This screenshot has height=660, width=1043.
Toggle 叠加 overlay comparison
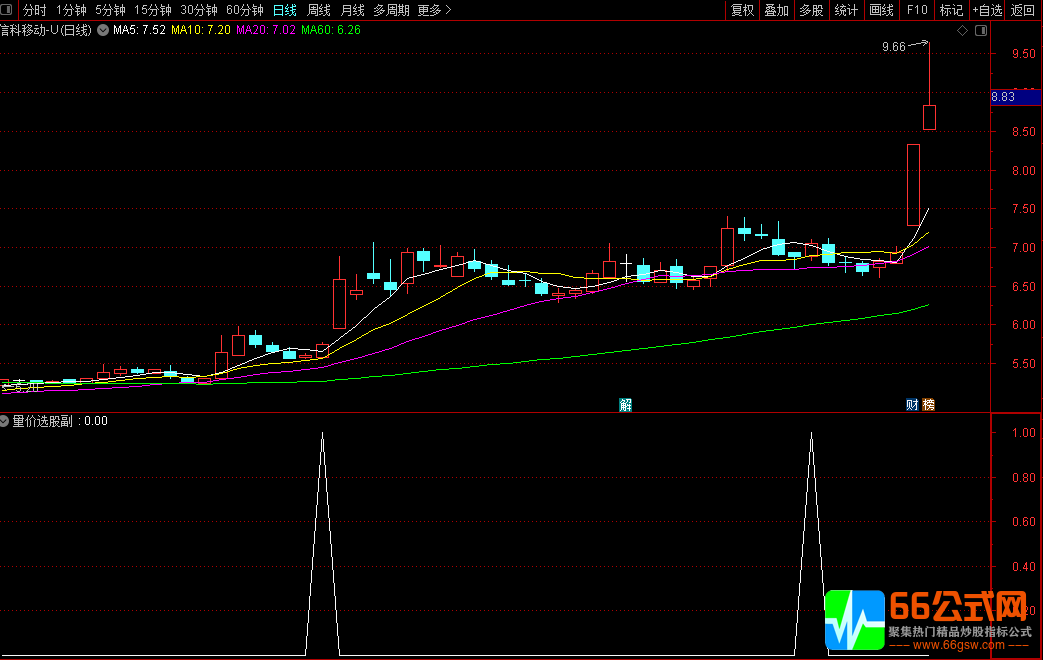[776, 10]
